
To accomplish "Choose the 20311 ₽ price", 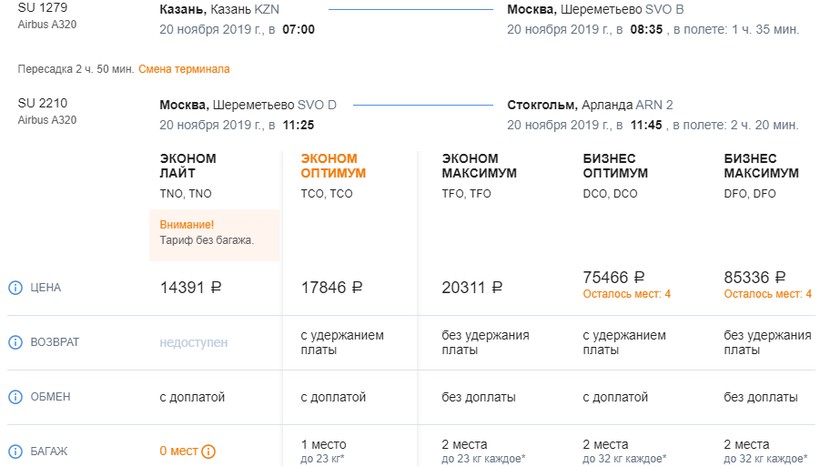I will (x=472, y=288).
